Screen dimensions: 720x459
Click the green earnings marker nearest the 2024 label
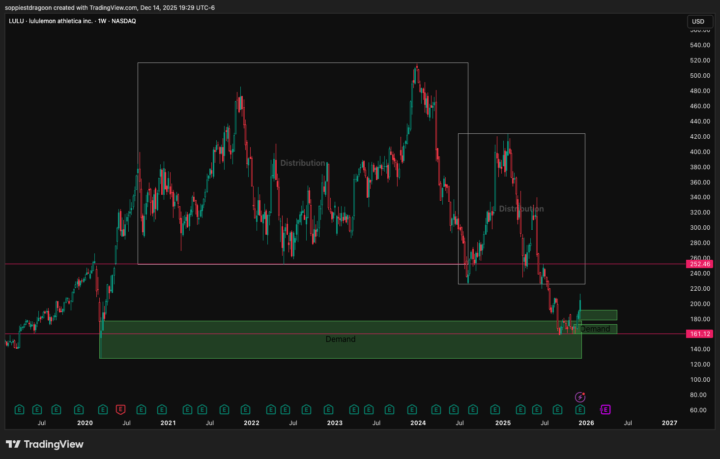click(412, 409)
